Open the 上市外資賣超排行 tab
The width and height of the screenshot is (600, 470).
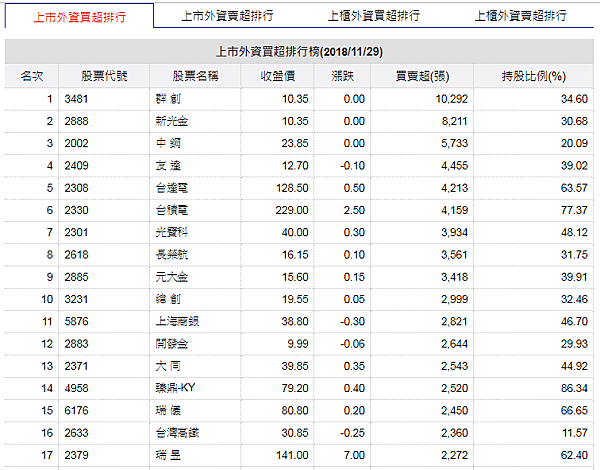tap(227, 16)
